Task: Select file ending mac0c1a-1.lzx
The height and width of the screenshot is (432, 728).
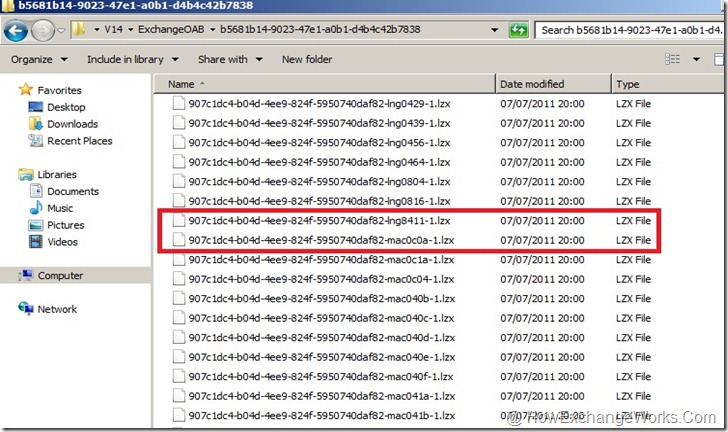Action: tap(321, 260)
